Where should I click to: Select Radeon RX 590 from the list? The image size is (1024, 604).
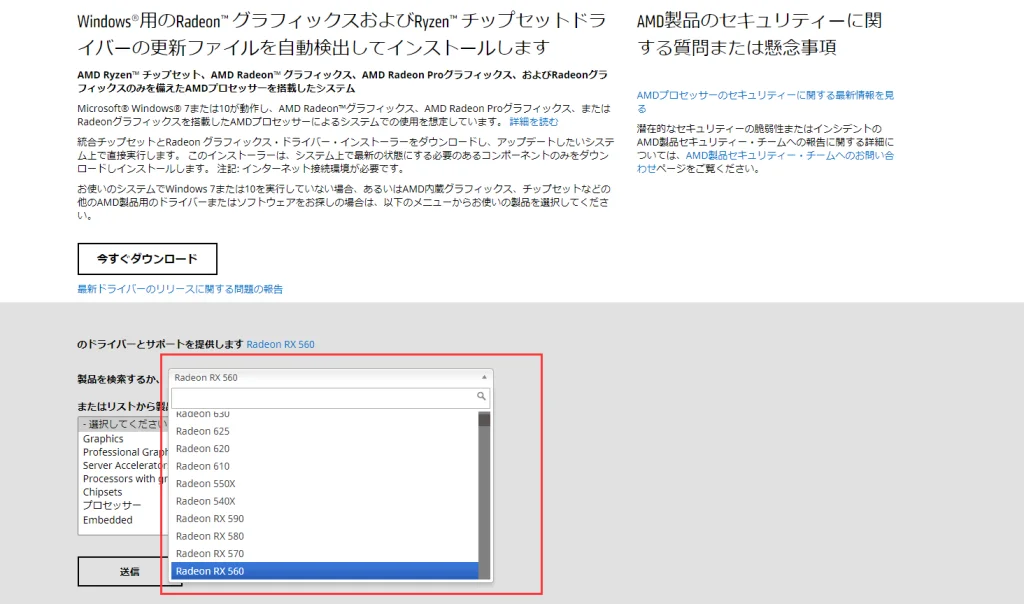coord(325,518)
